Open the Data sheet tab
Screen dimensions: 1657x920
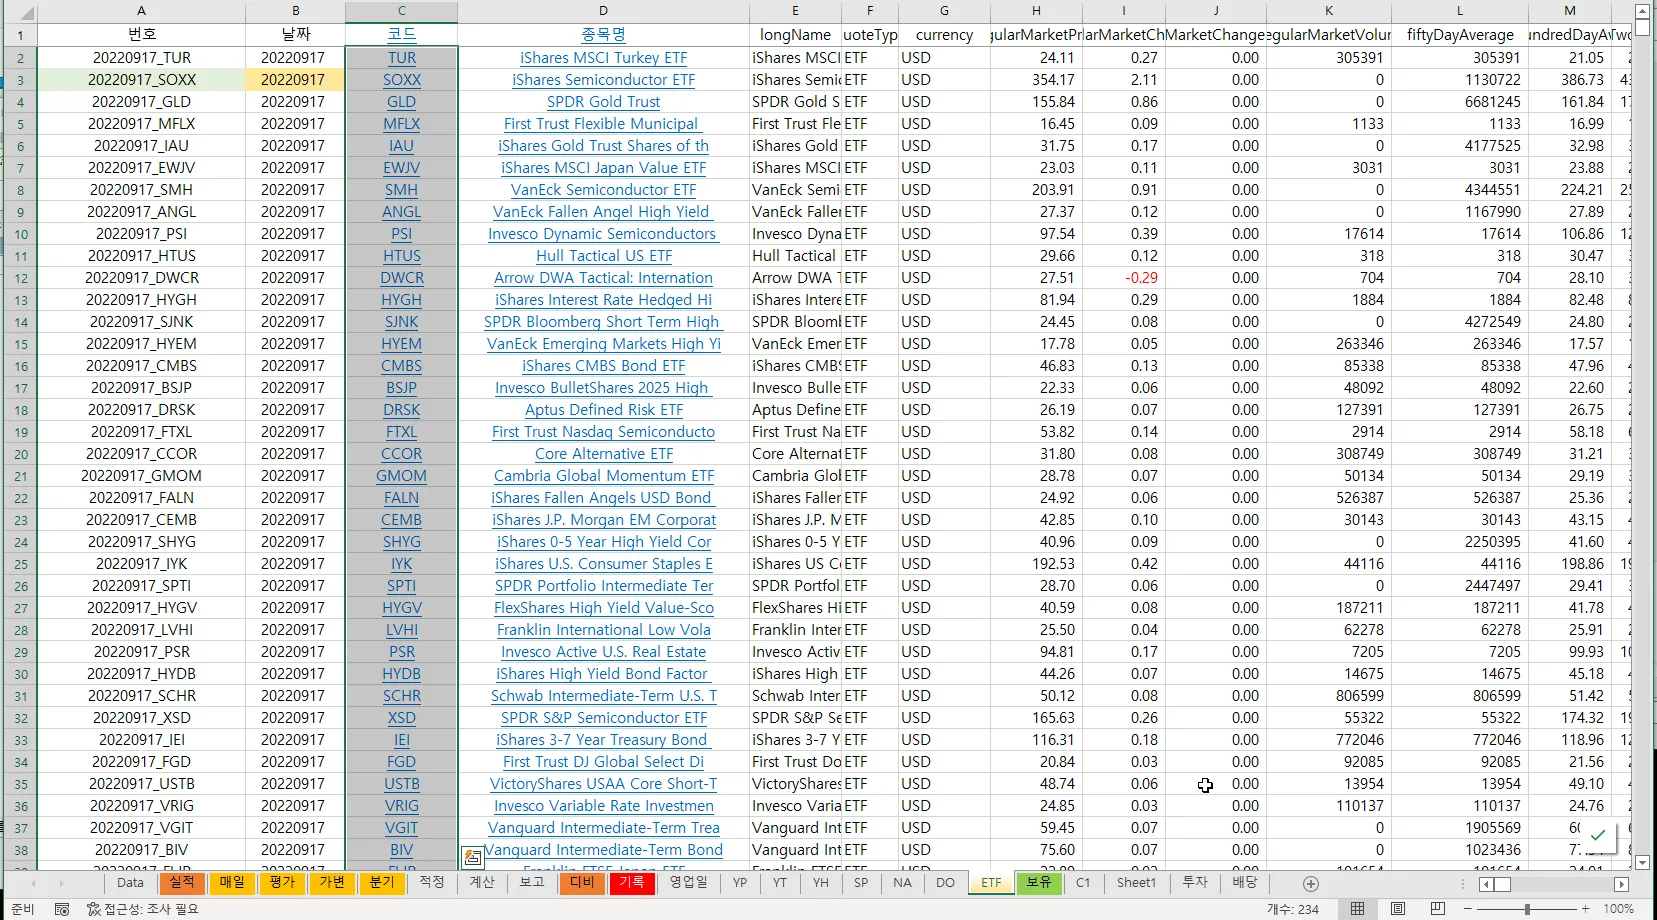click(x=130, y=883)
